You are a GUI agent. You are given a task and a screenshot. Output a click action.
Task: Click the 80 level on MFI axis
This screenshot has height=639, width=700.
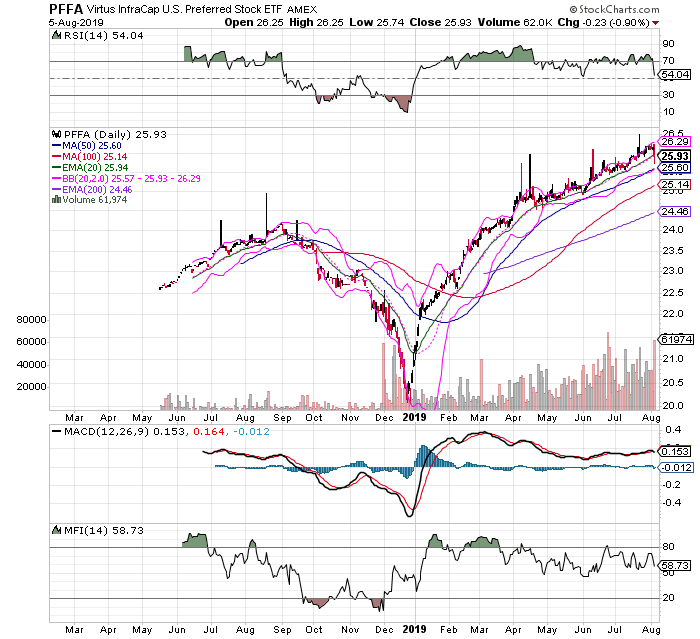pyautogui.click(x=668, y=547)
